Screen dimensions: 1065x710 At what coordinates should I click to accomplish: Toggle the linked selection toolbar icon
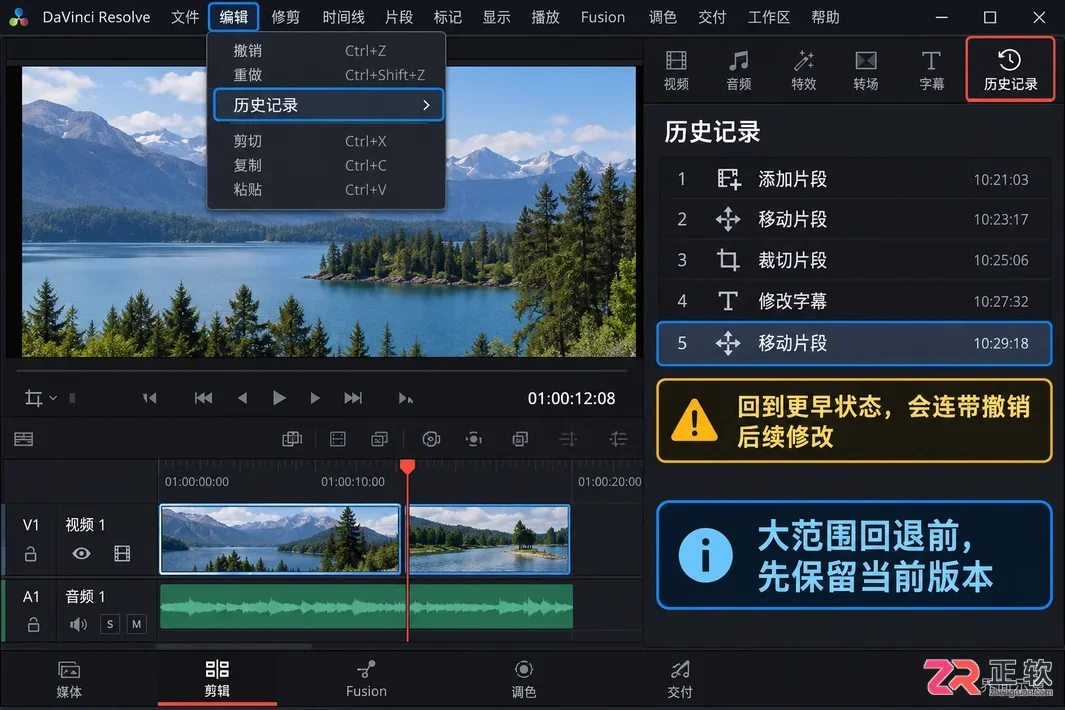[473, 440]
